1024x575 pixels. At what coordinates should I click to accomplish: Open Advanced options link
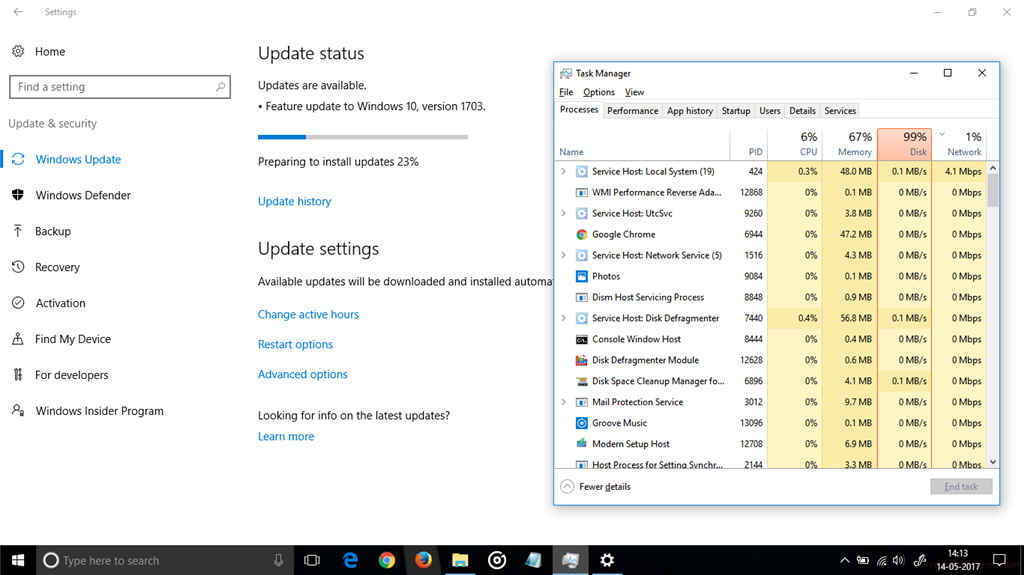302,374
